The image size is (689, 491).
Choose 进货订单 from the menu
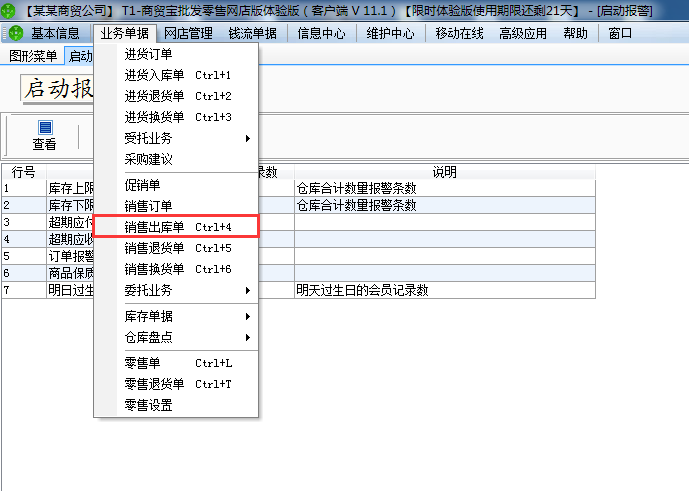point(176,54)
